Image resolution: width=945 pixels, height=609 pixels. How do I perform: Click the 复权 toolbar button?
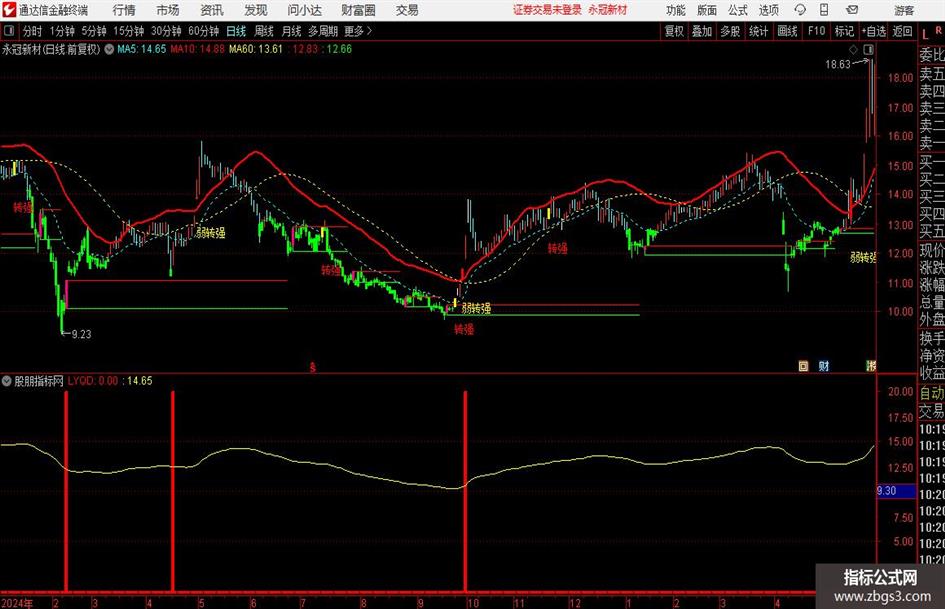[x=674, y=31]
